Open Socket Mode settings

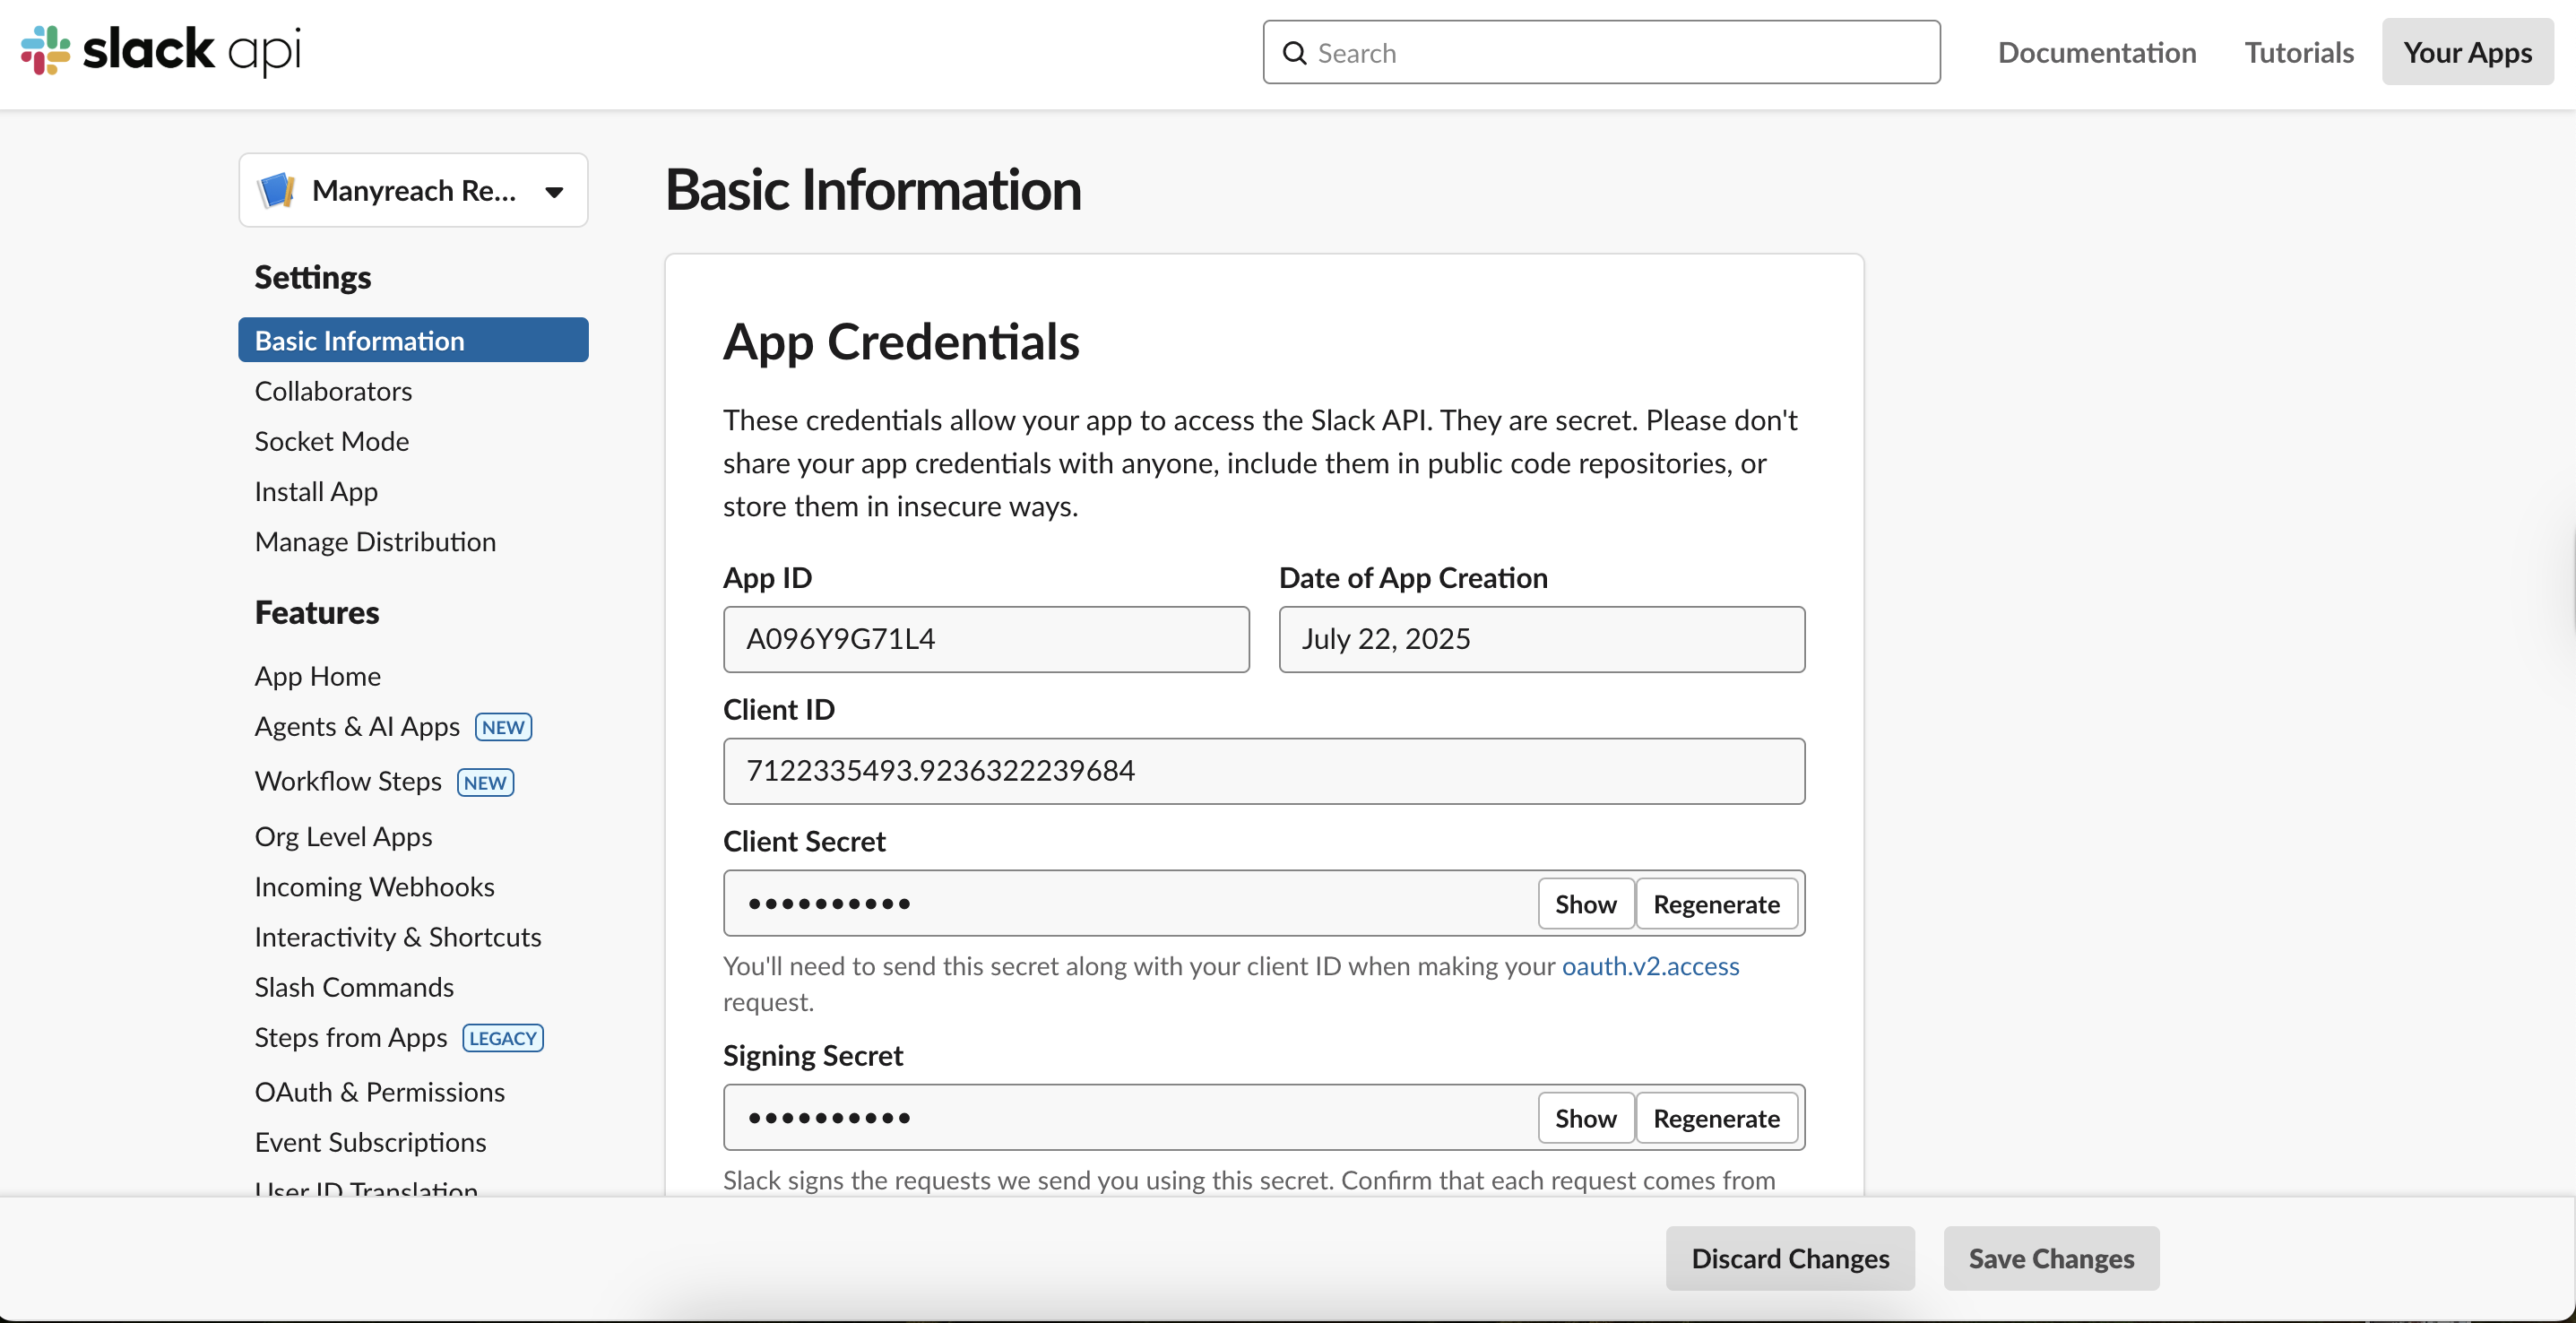331,441
